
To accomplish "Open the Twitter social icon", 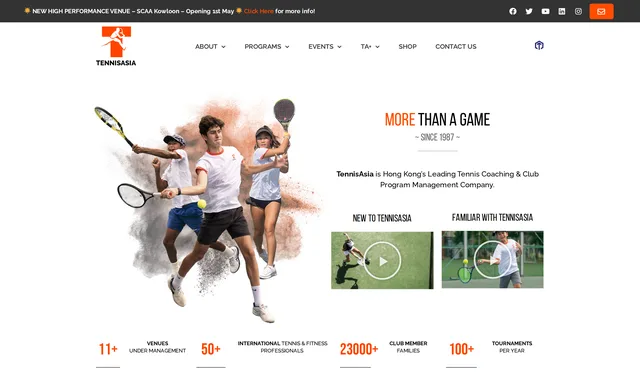I will pos(529,11).
